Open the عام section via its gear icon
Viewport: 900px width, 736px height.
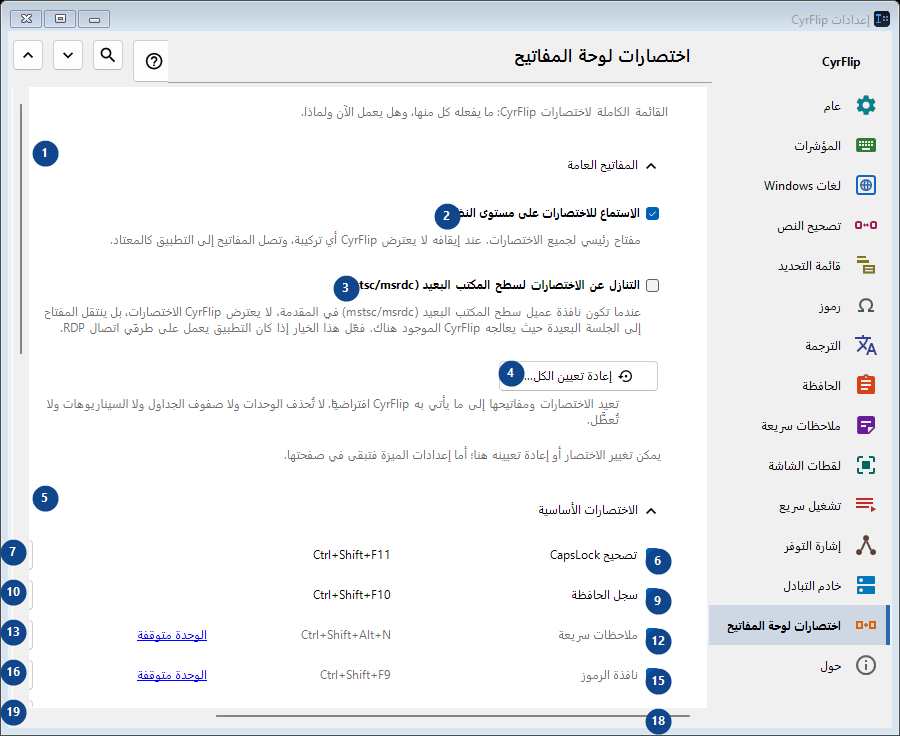click(x=866, y=106)
